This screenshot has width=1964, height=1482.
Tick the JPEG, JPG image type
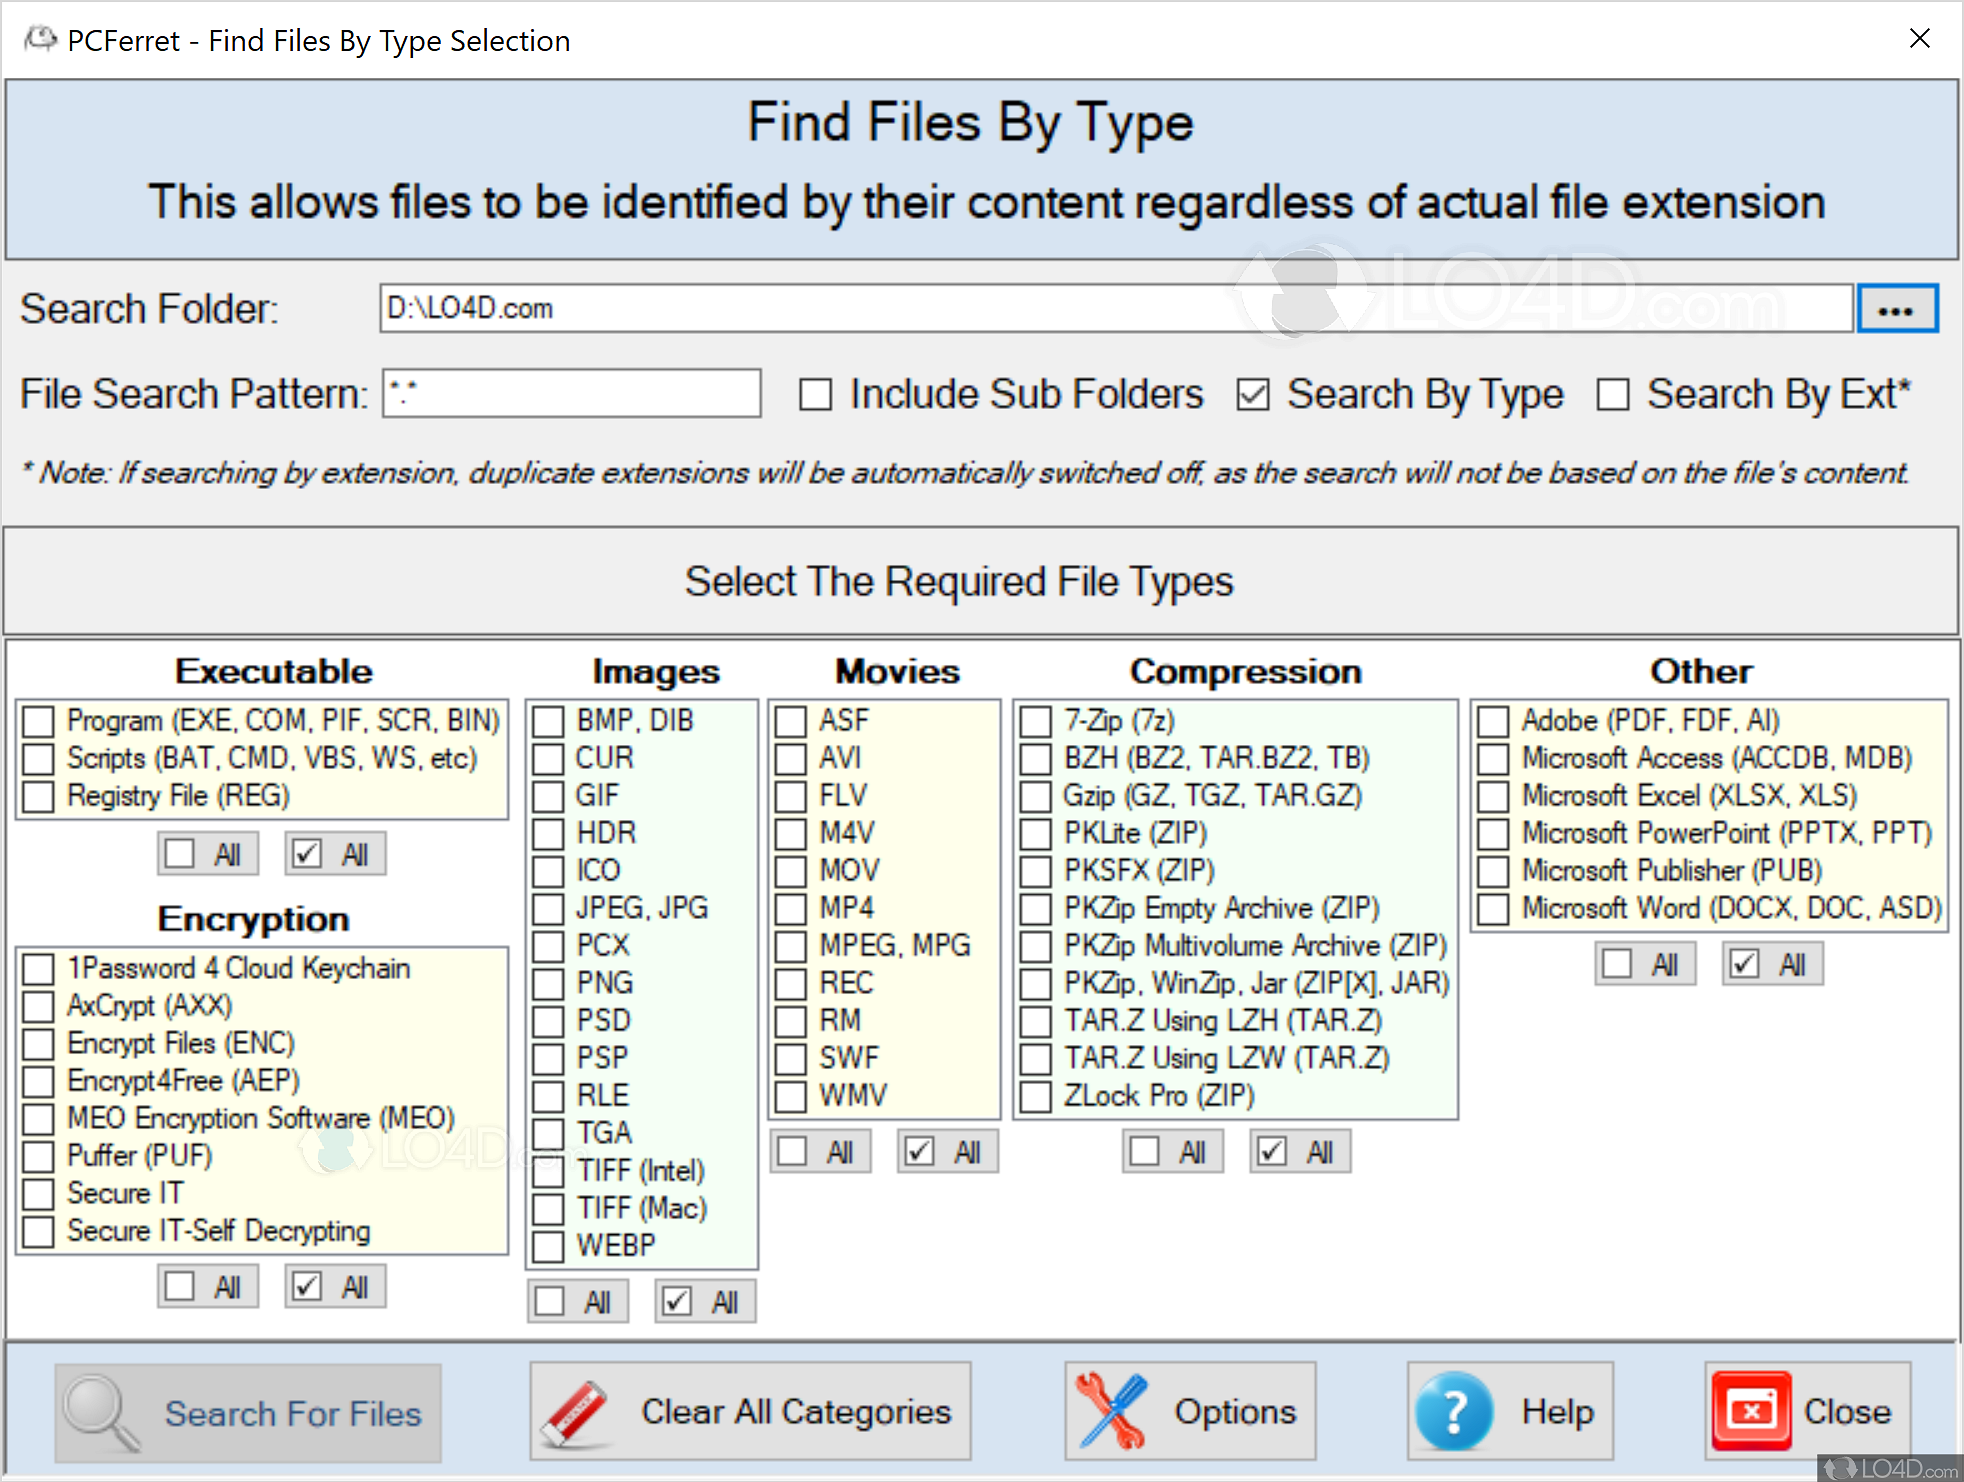pyautogui.click(x=548, y=909)
